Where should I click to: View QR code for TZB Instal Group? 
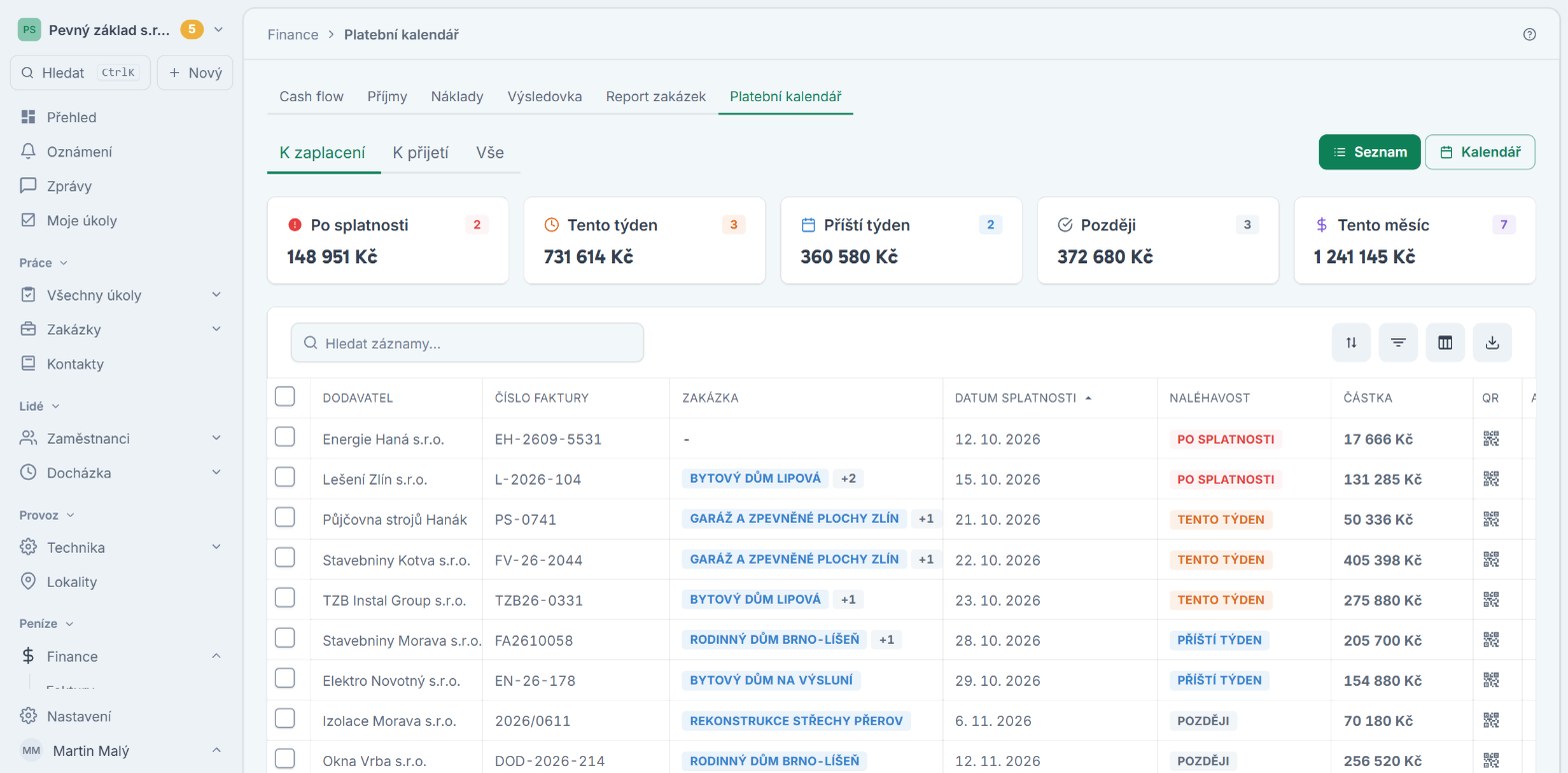[1491, 600]
